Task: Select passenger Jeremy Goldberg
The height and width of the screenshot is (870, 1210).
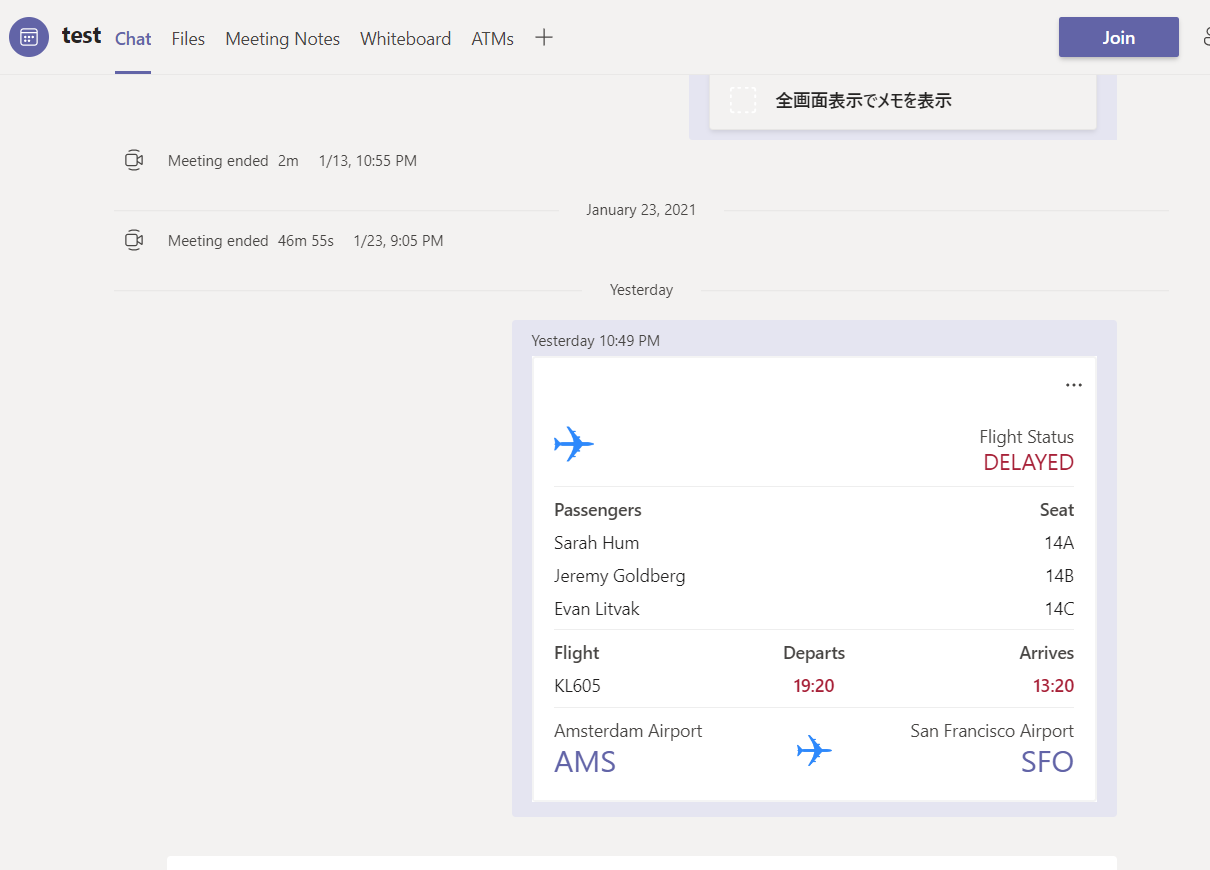Action: pyautogui.click(x=620, y=576)
